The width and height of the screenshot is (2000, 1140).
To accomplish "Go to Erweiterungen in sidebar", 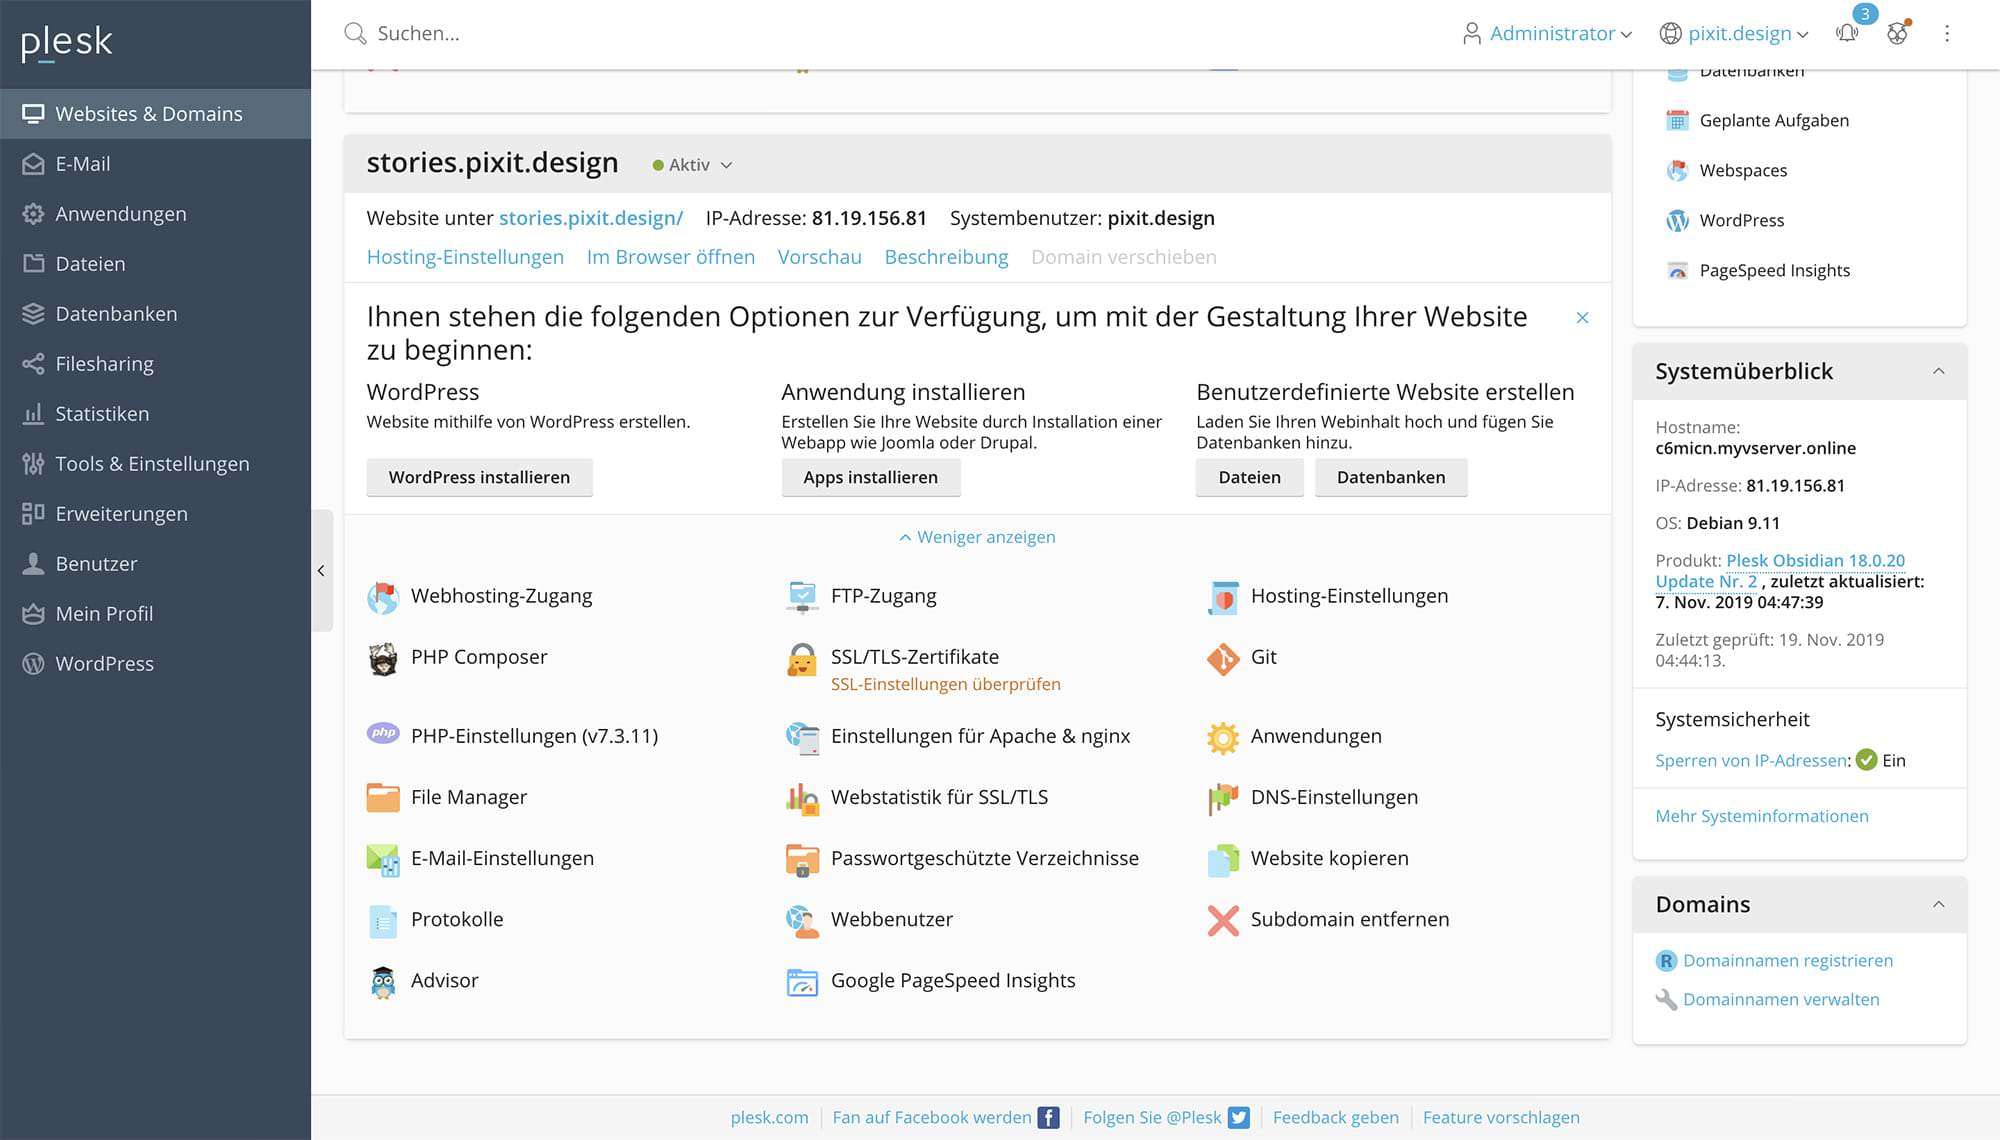I will click(121, 514).
